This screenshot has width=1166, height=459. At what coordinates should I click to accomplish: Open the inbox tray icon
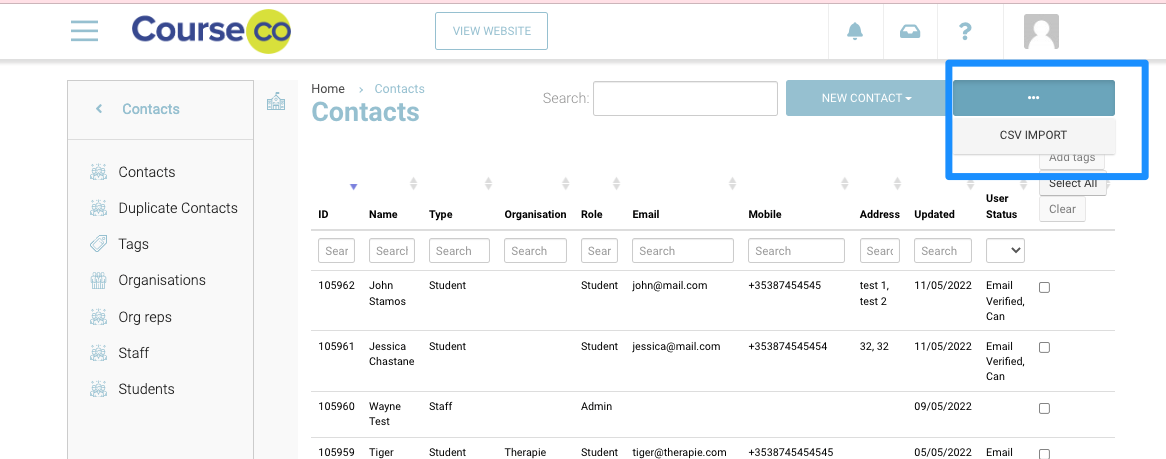click(x=910, y=31)
